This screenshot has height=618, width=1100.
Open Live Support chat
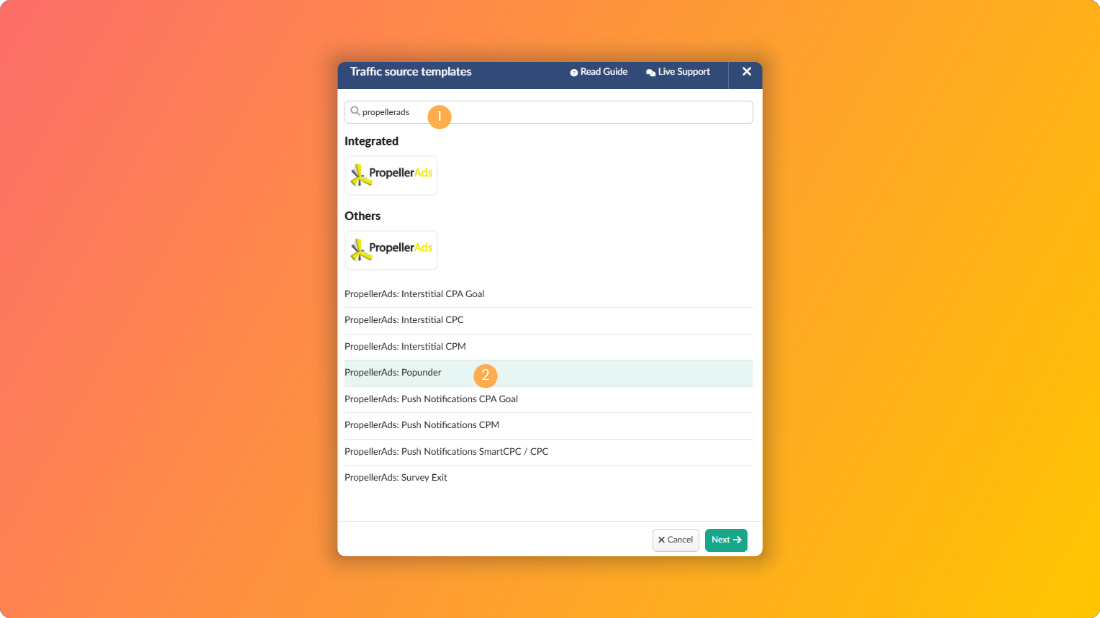678,72
